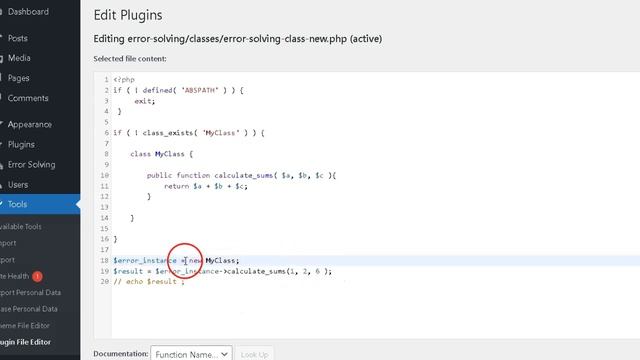640x360 pixels.
Task: Open the Users menu
Action: pyautogui.click(x=18, y=184)
